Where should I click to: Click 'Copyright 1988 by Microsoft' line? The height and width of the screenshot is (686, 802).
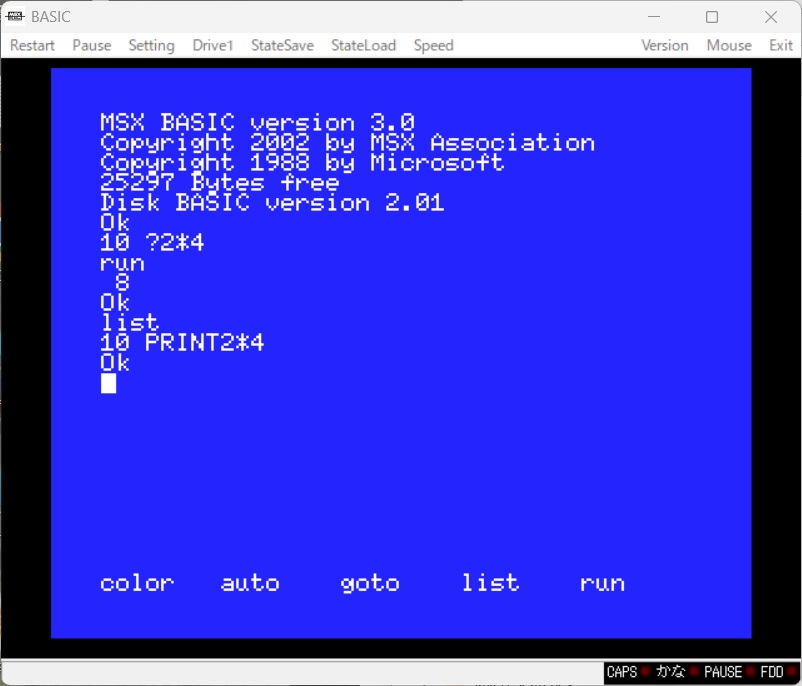coord(302,162)
